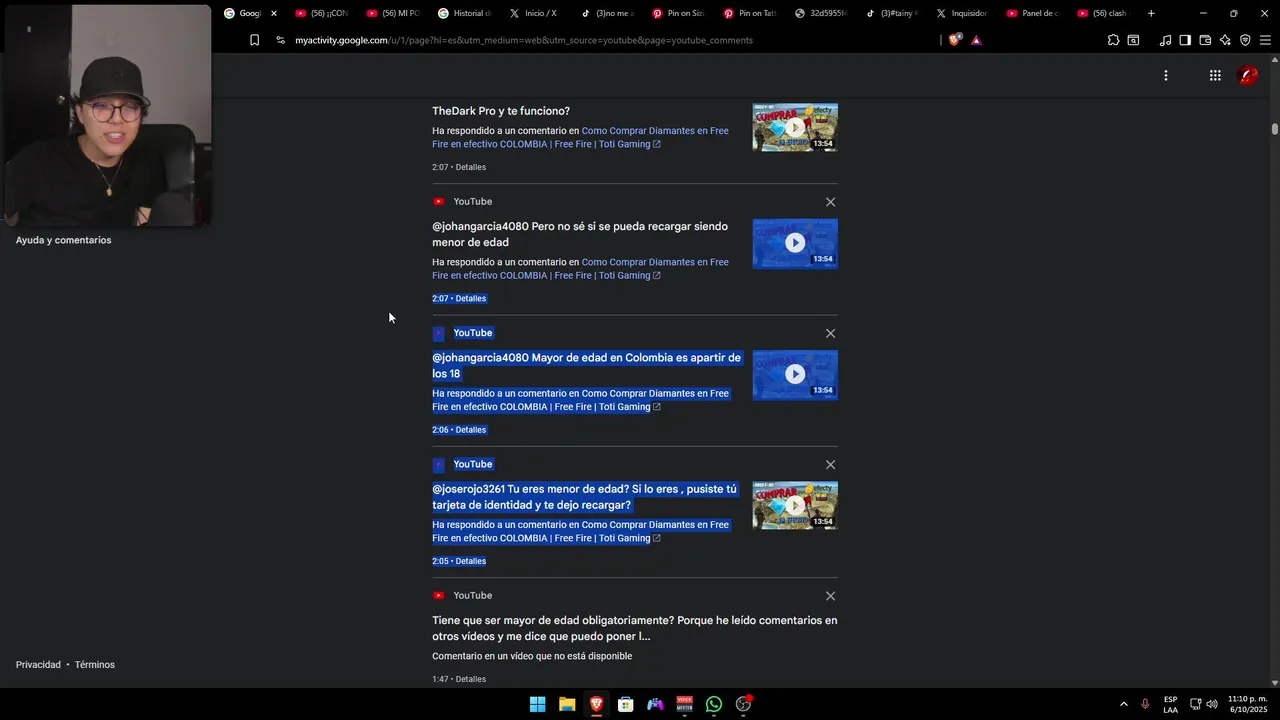Toggle the browser sidebar panel icon
1280x720 pixels.
(1185, 40)
